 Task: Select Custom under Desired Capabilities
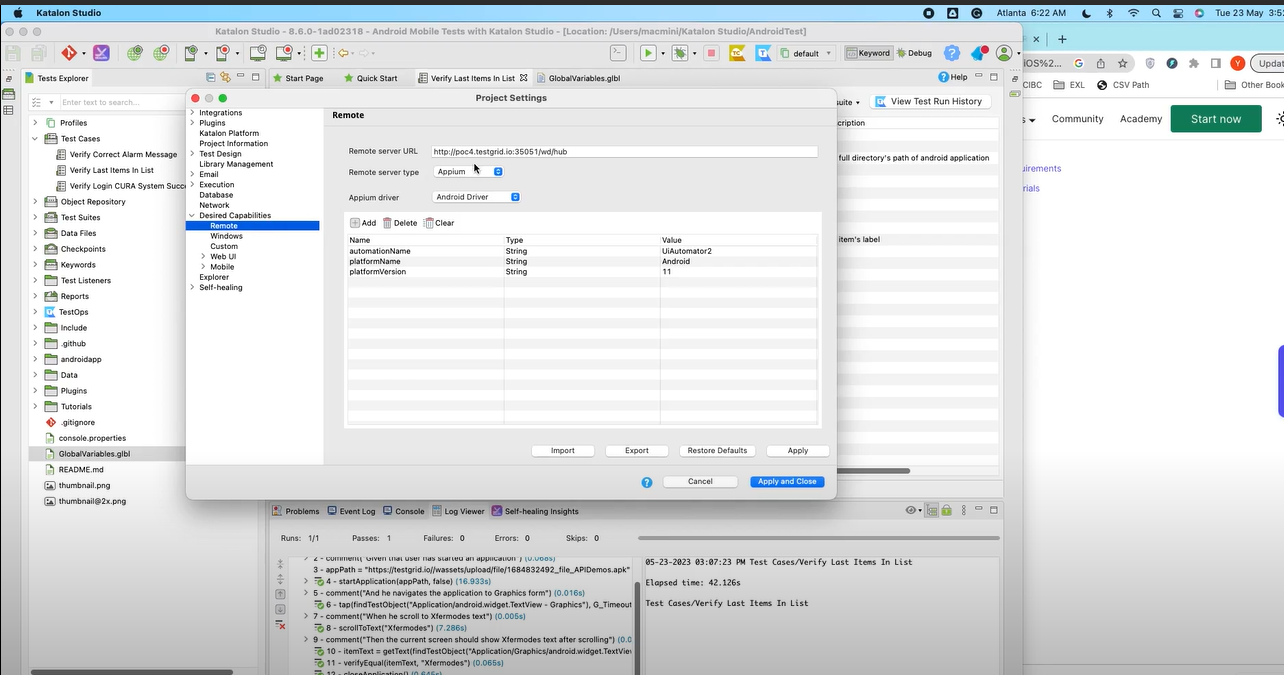(x=224, y=247)
